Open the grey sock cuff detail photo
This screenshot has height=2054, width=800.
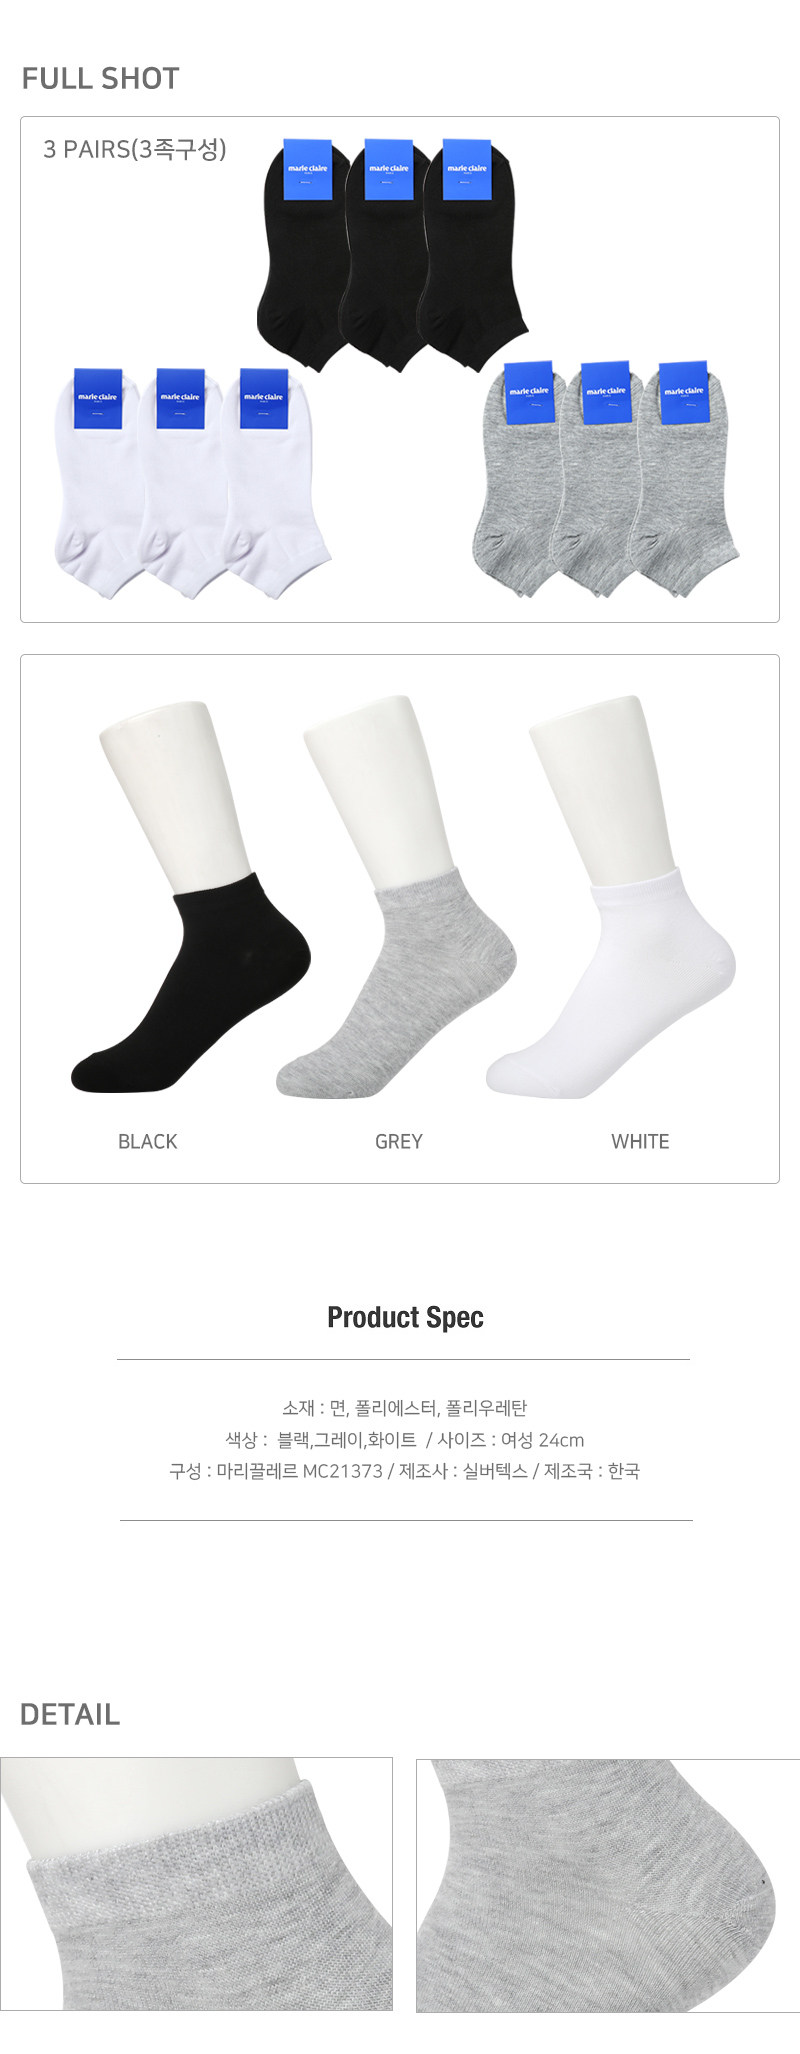(196, 1884)
